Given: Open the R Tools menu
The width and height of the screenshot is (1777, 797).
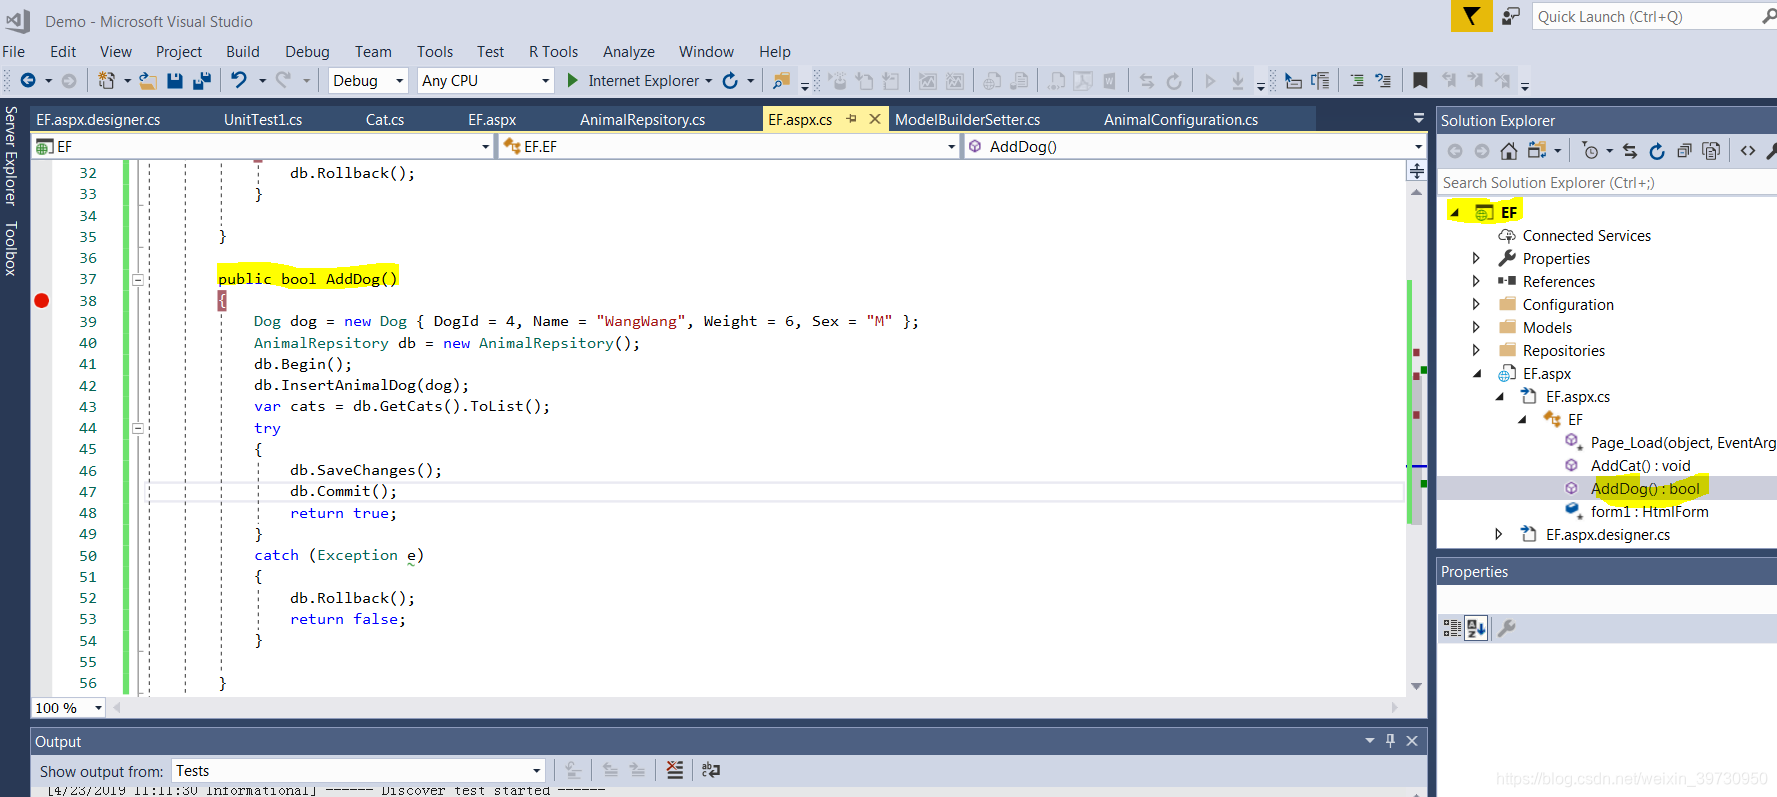Looking at the screenshot, I should coord(554,52).
